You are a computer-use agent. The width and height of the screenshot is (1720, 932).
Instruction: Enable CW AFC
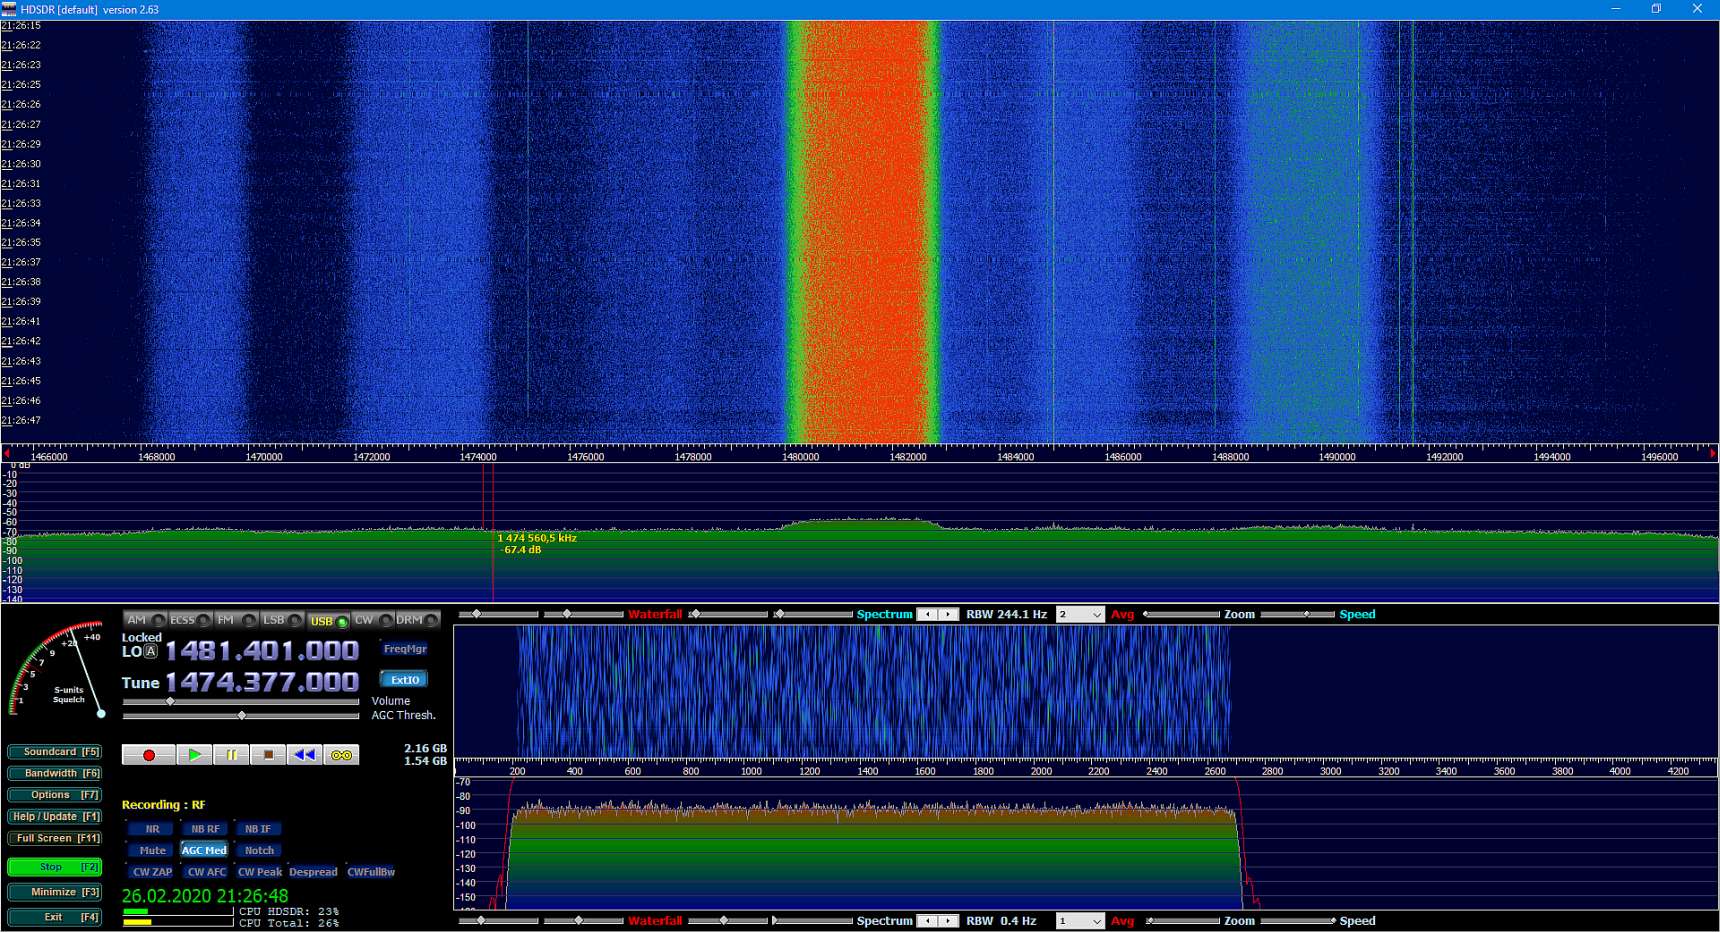pyautogui.click(x=206, y=872)
